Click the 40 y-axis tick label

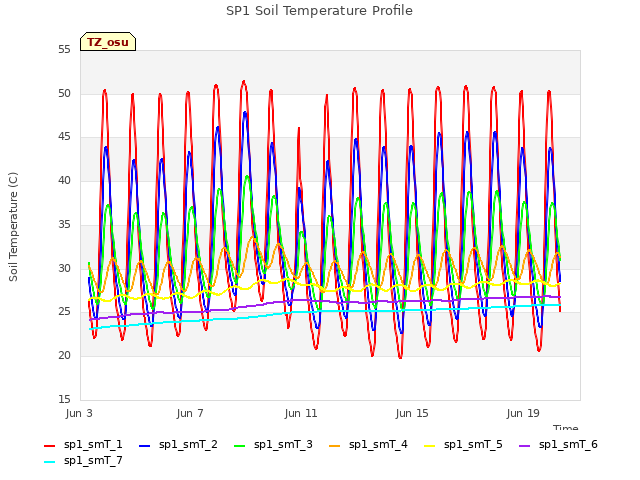click(64, 180)
